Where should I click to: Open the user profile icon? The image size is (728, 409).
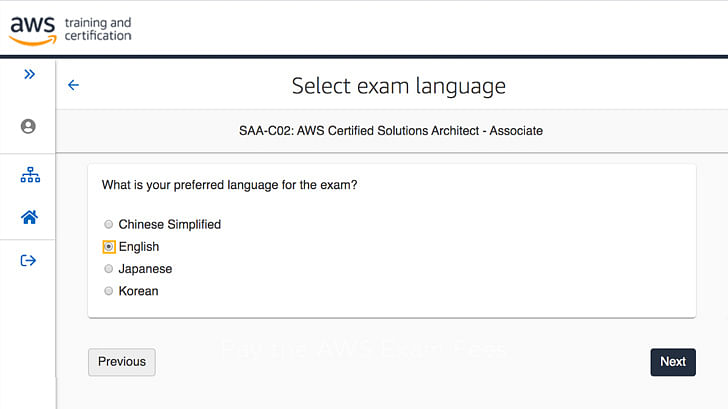pos(28,127)
